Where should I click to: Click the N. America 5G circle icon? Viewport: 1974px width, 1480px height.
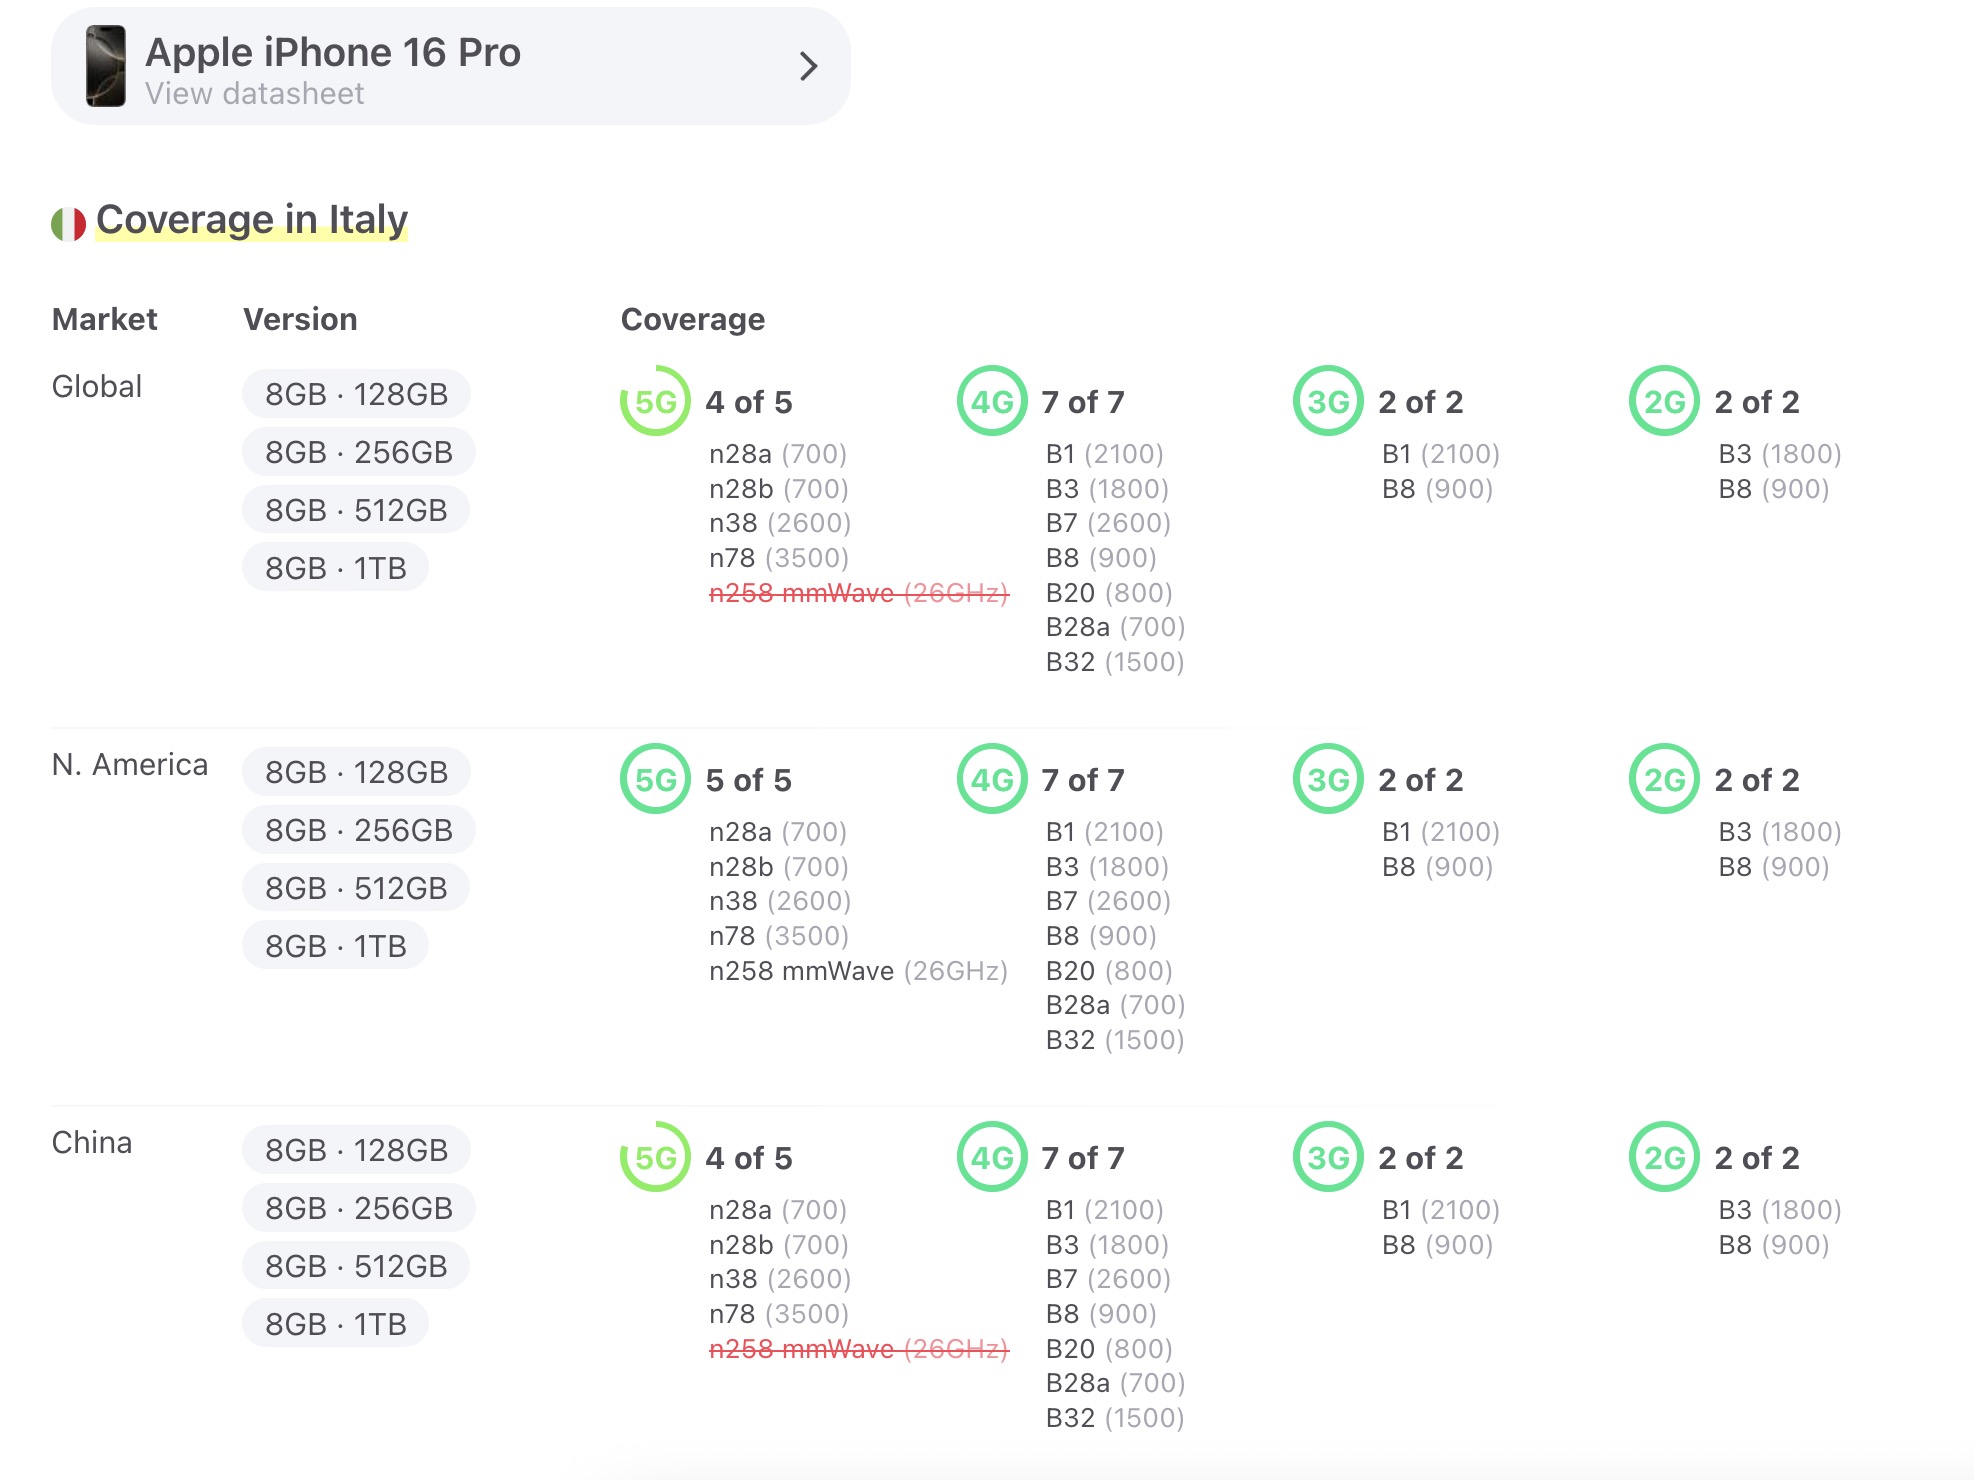[x=655, y=779]
